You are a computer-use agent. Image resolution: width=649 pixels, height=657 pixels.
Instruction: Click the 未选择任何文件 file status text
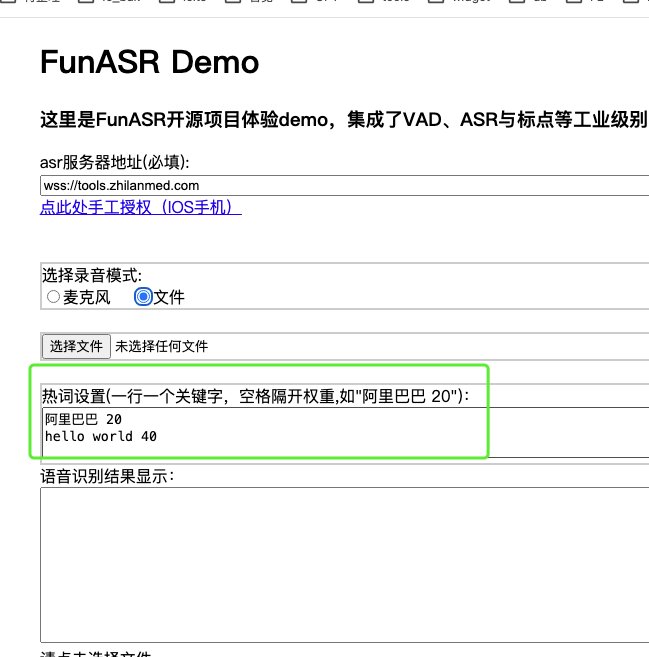(162, 347)
